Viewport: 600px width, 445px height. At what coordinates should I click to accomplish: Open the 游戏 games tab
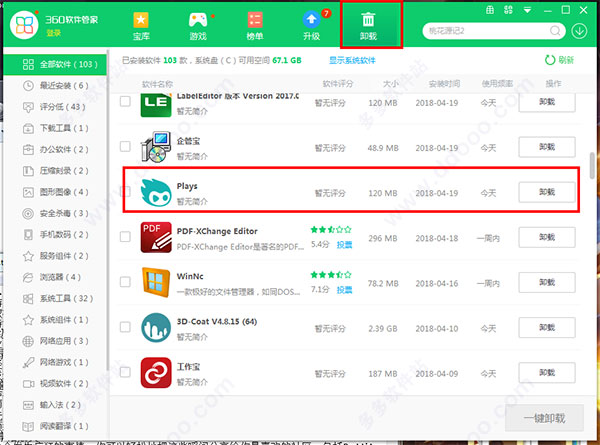coord(198,26)
